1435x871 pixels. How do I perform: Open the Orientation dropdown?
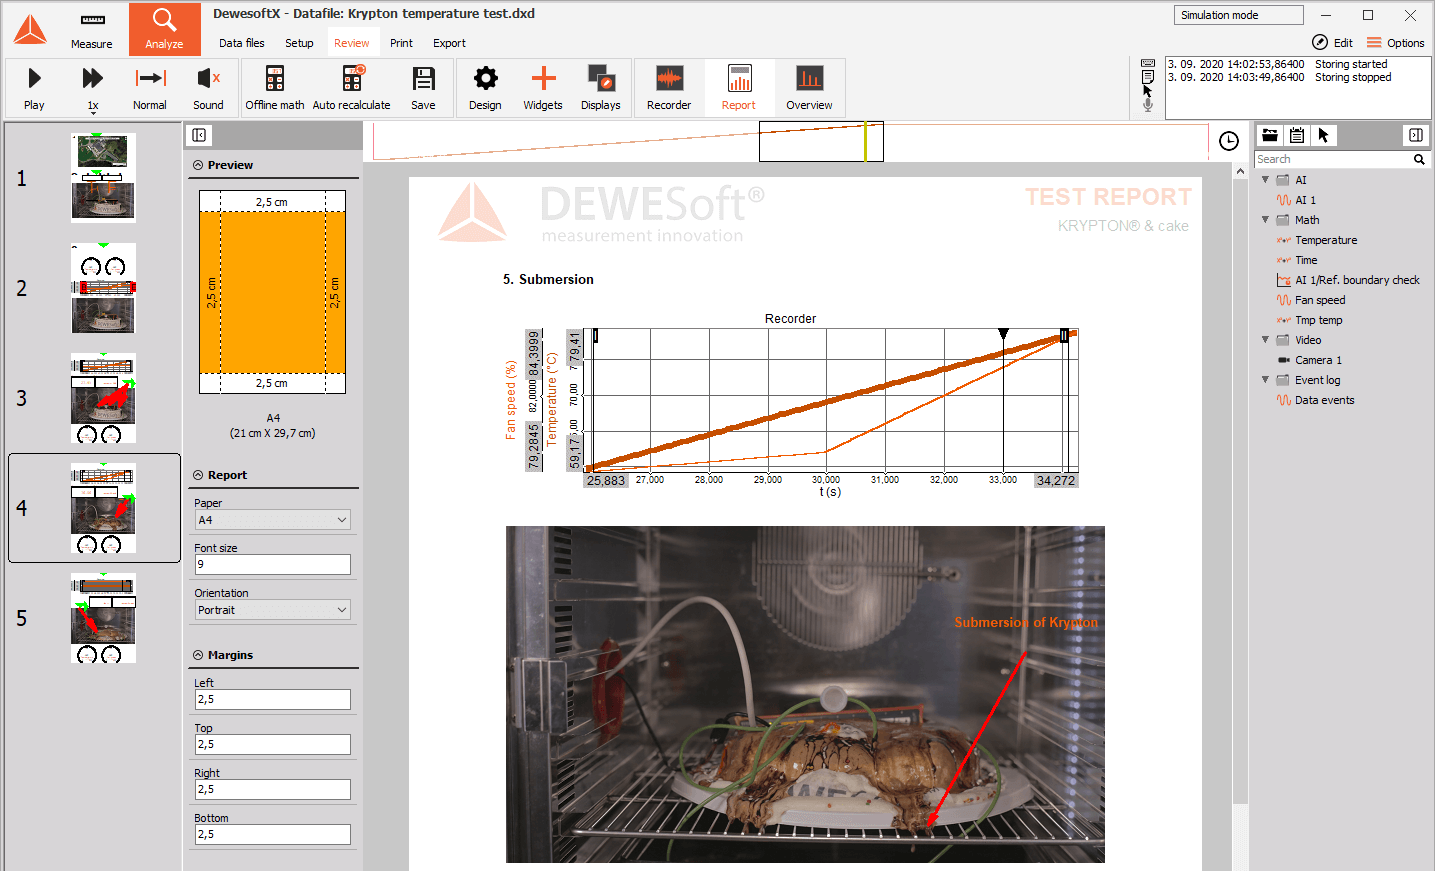tap(272, 610)
